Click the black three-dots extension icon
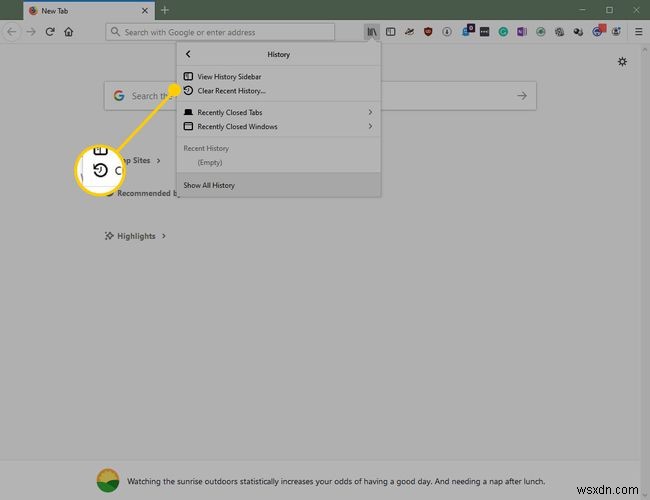Image resolution: width=650 pixels, height=500 pixels. click(x=484, y=32)
